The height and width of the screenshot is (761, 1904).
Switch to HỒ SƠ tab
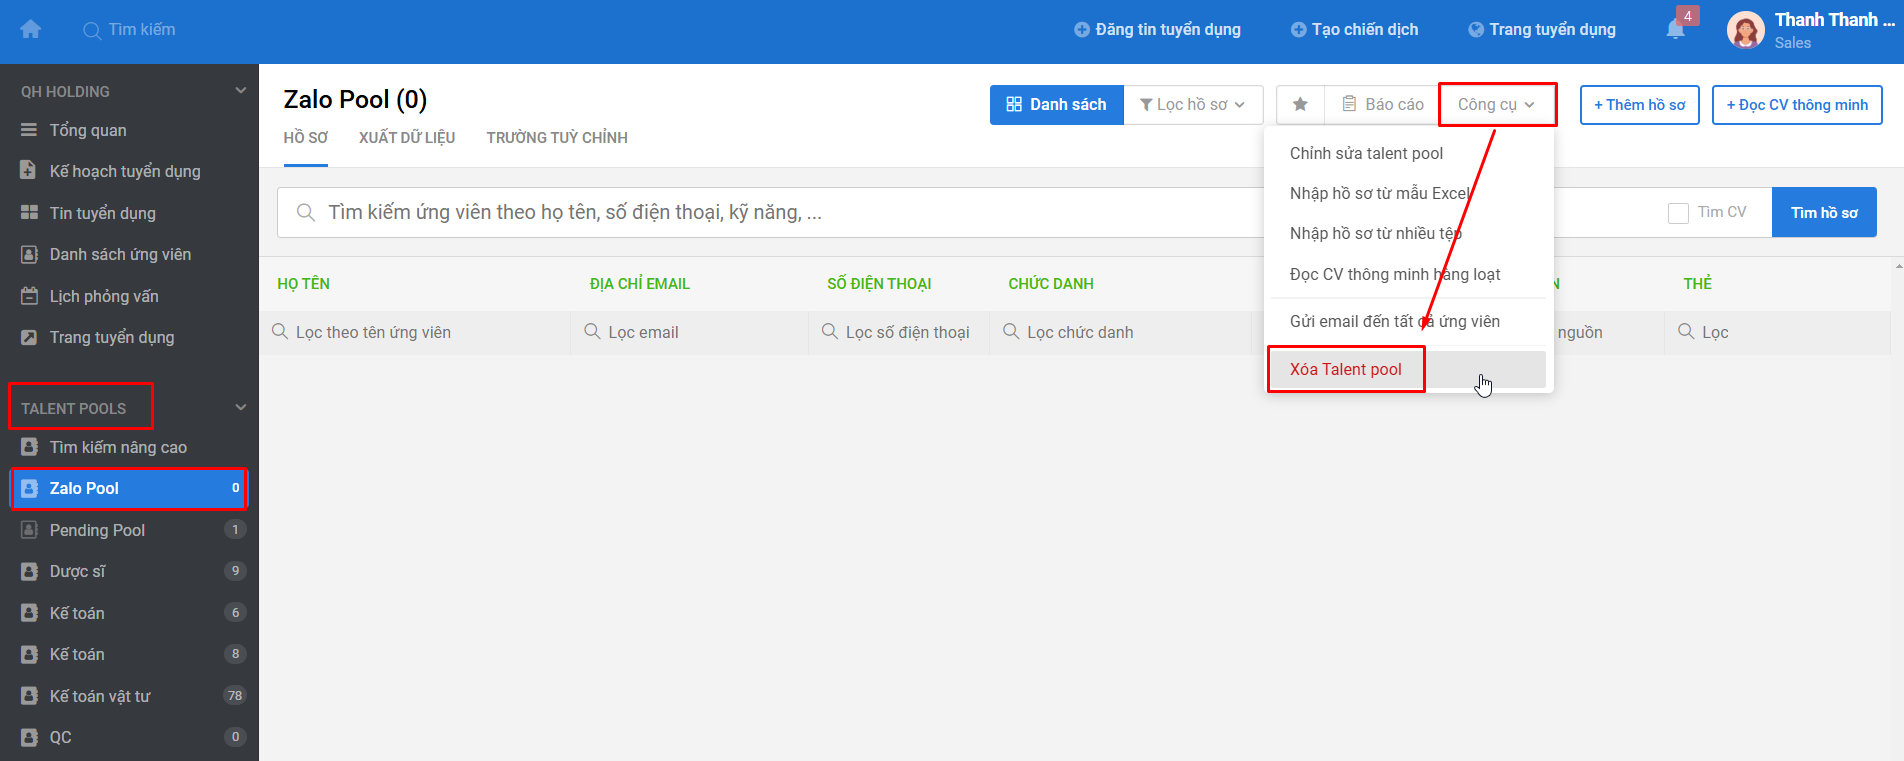[x=305, y=138]
